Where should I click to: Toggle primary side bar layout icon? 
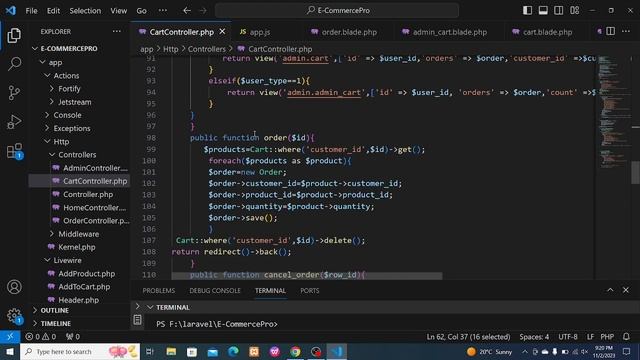(527, 10)
